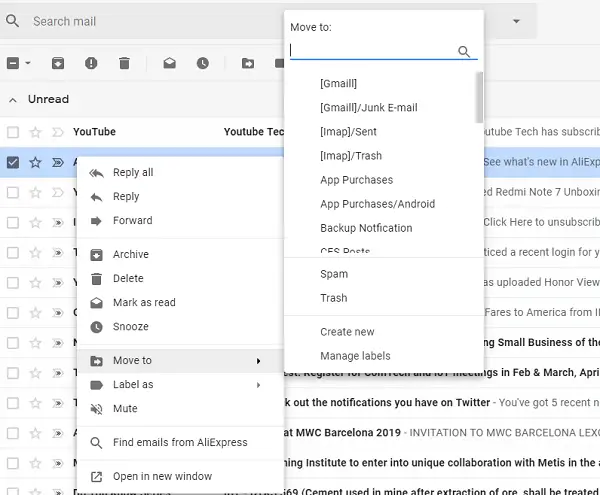Choose Reply all from the context menu
600x495 pixels.
click(x=180, y=173)
